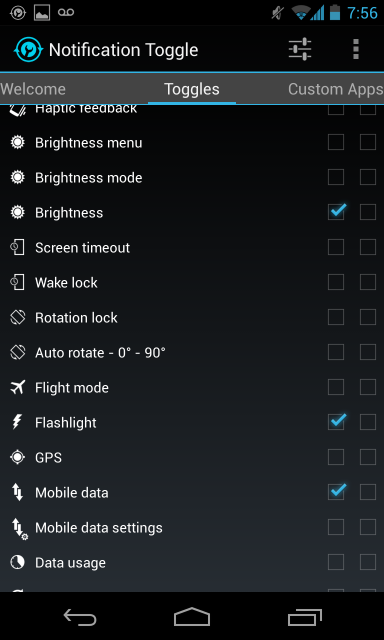384x640 pixels.
Task: Tap the Mobile data arrows icon
Action: tap(18, 493)
